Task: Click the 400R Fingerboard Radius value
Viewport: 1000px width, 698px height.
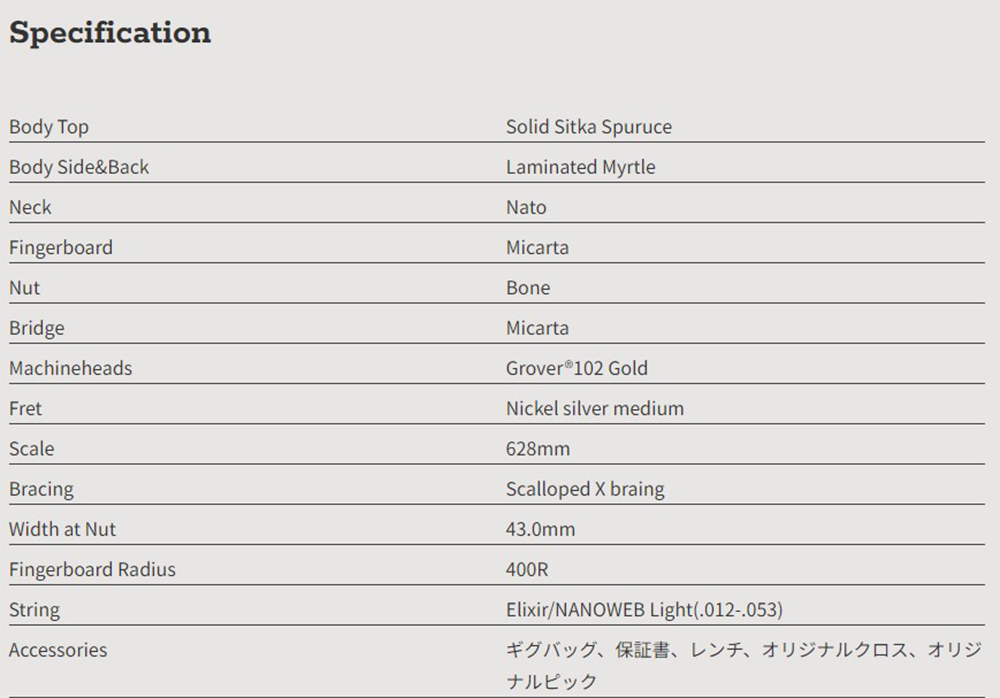Action: tap(527, 569)
